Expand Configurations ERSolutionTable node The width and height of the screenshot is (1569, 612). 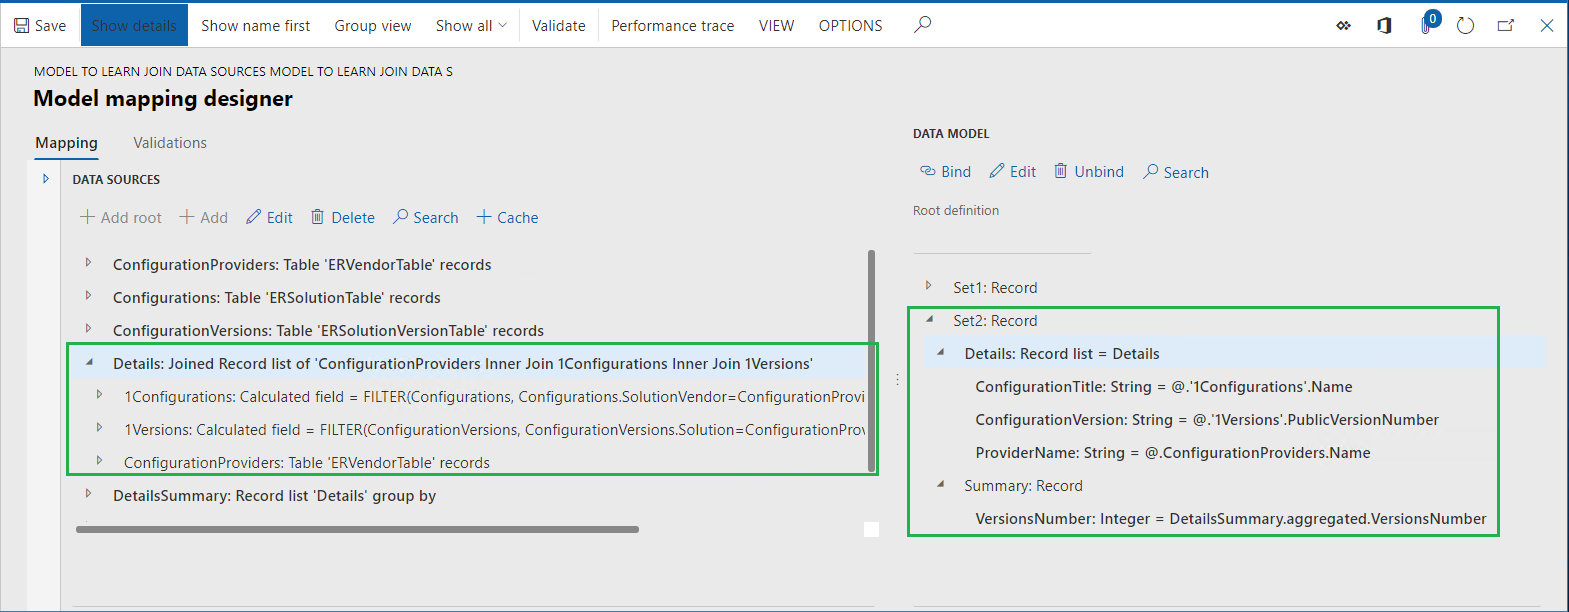88,296
